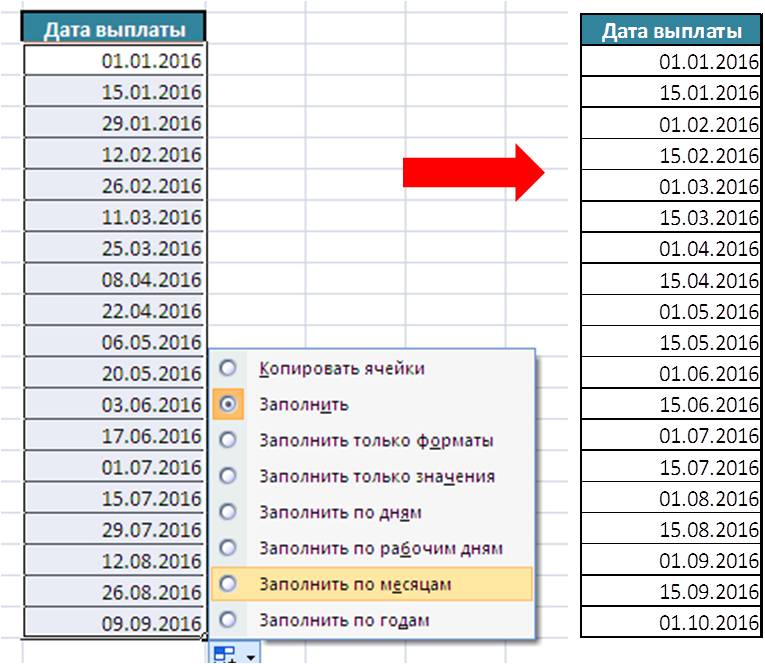Select the 'Копировать ячейки' radio button

(x=228, y=368)
